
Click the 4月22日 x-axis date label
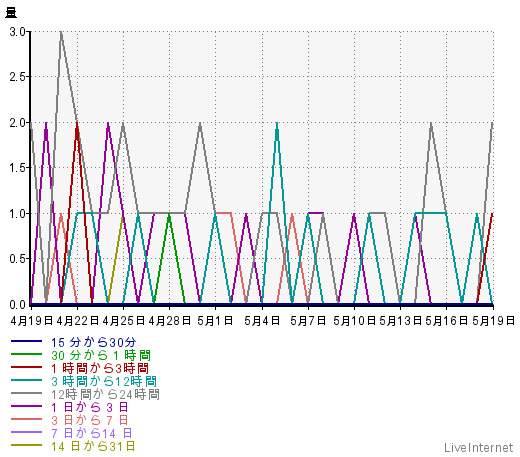78,321
